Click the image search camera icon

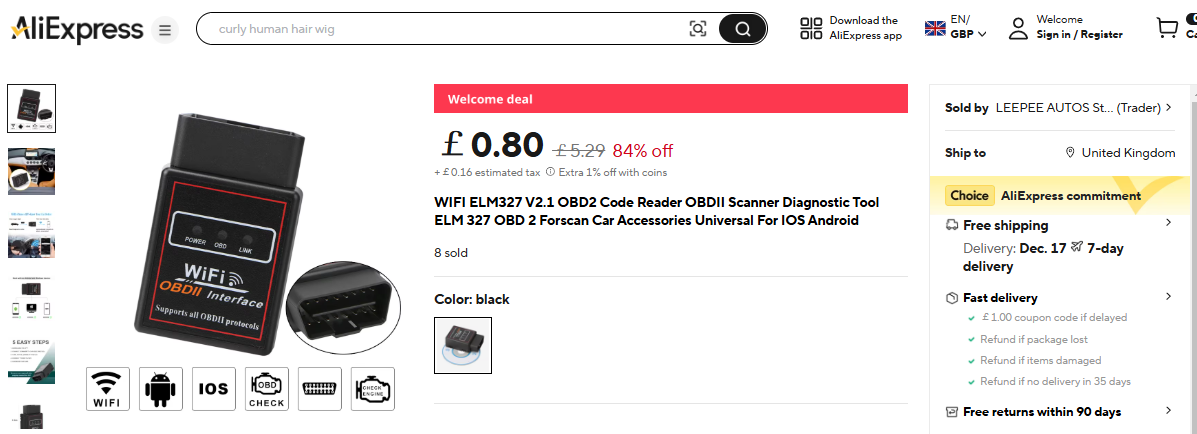698,29
